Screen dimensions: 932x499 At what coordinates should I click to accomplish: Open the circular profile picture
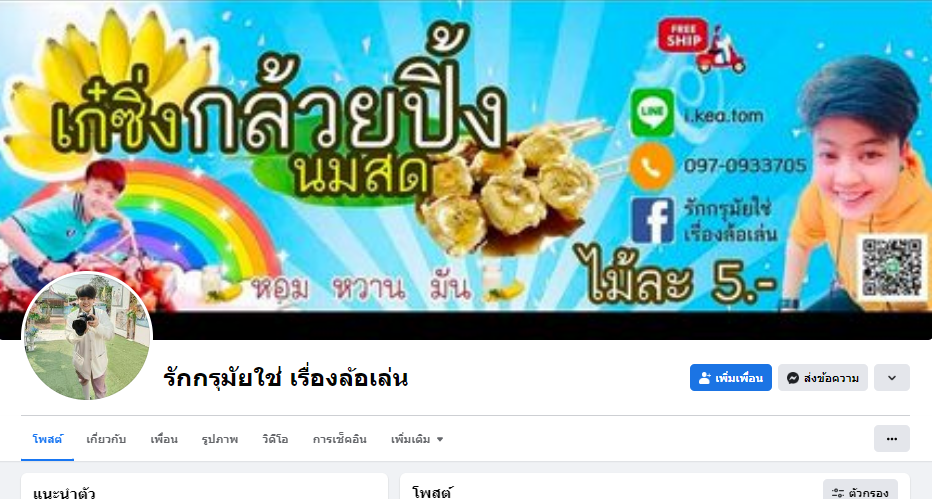[x=87, y=336]
